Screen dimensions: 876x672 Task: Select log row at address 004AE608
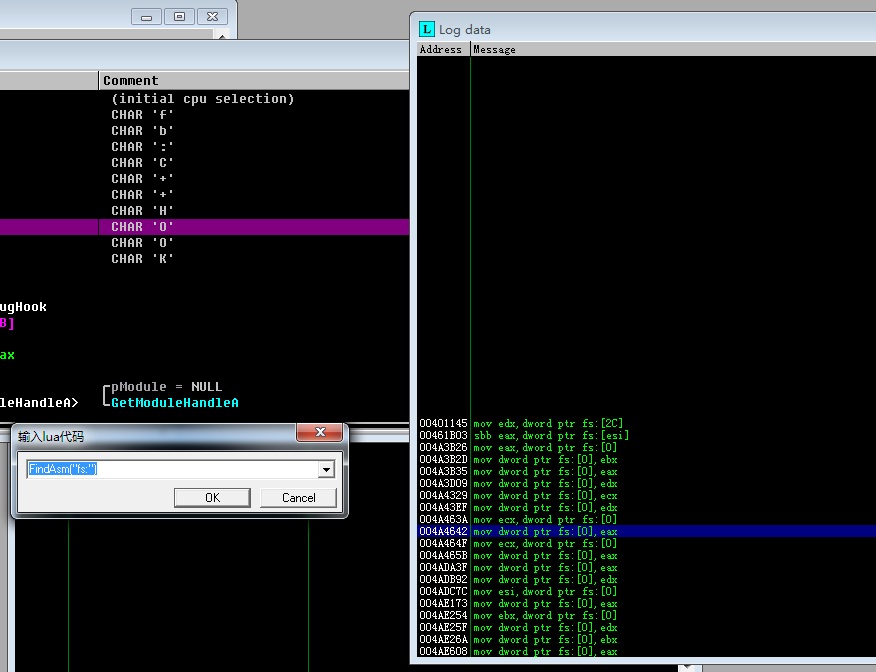click(646, 651)
